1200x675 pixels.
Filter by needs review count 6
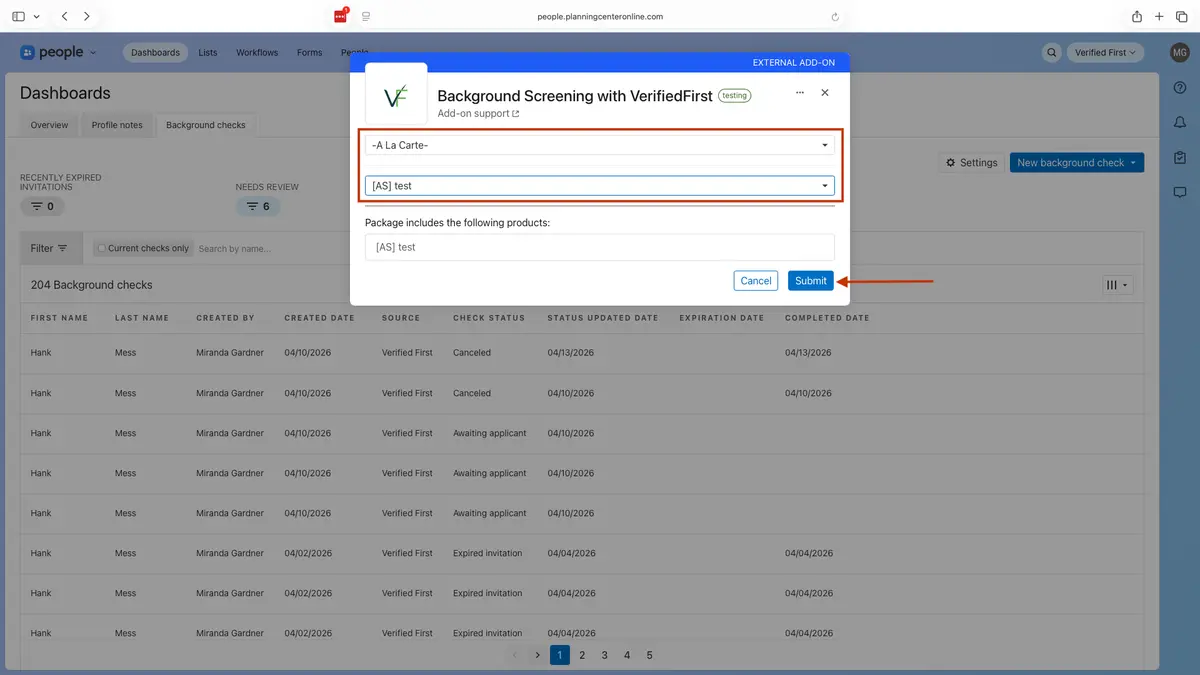coord(258,206)
